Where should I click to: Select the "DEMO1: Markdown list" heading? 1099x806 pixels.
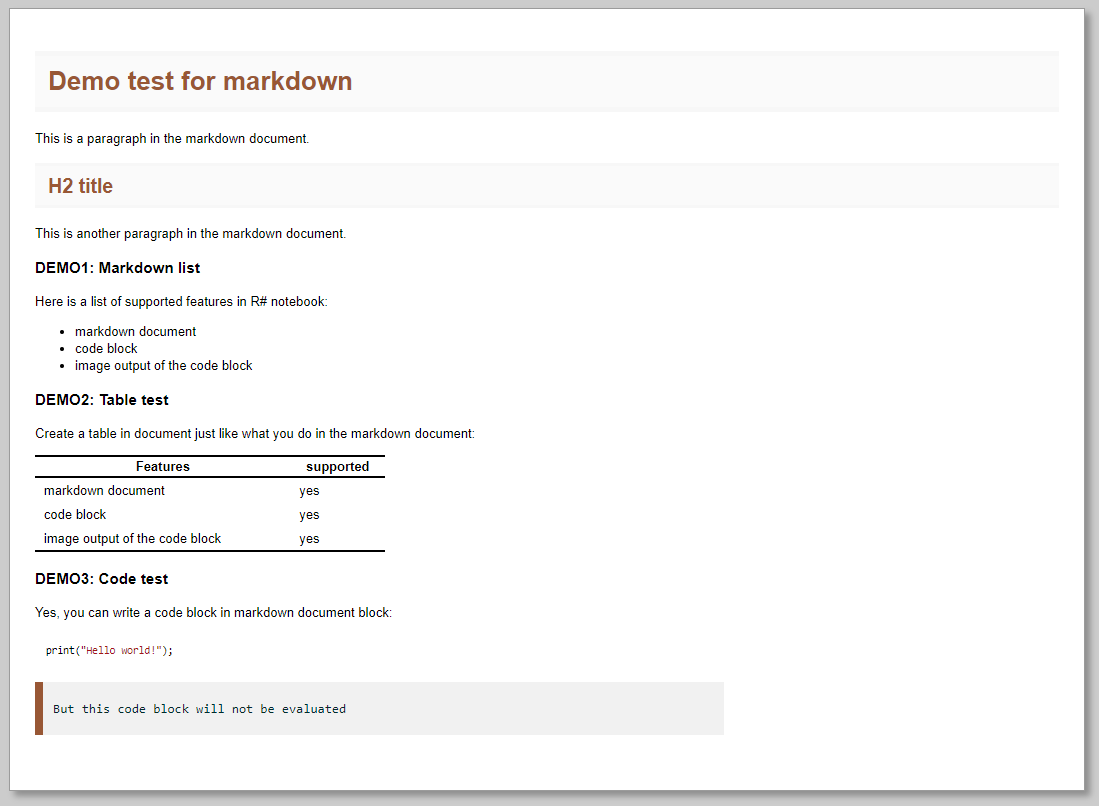click(x=117, y=268)
